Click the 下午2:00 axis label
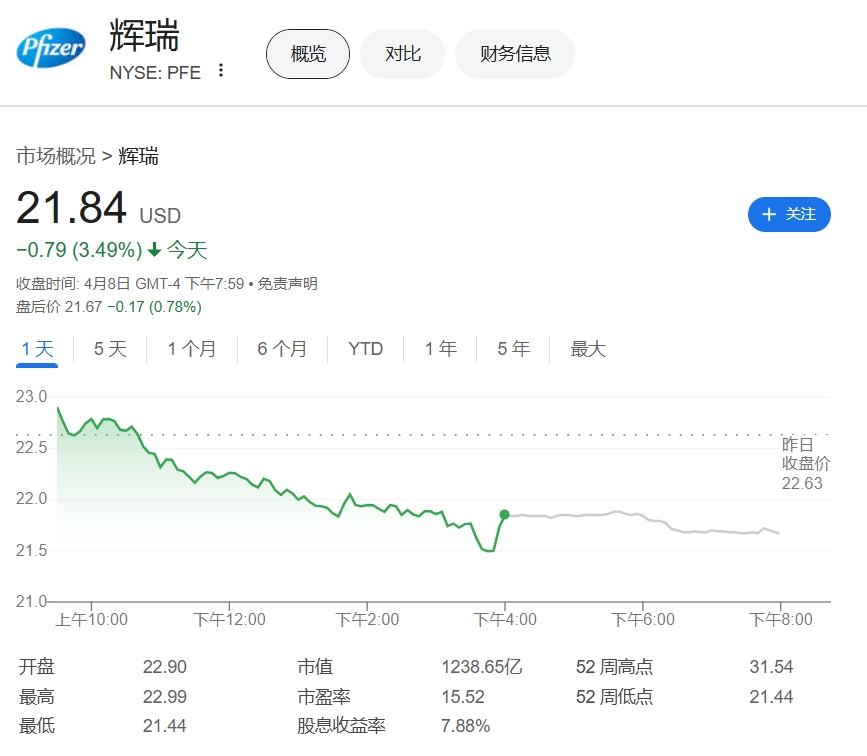Image resolution: width=867 pixels, height=756 pixels. click(367, 619)
